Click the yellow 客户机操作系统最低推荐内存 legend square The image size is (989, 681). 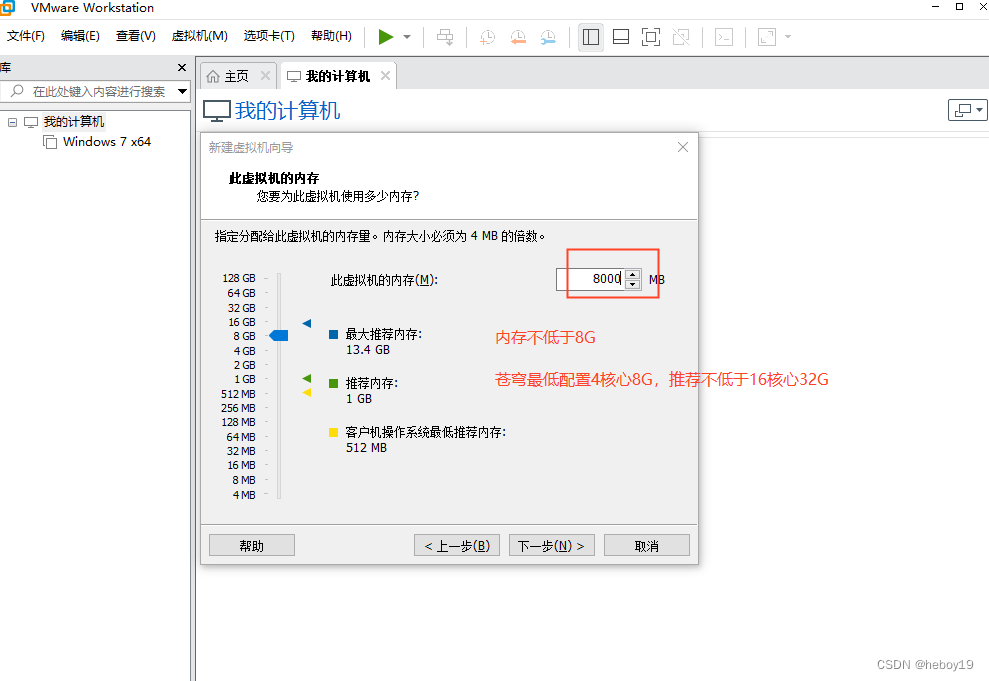click(x=334, y=433)
